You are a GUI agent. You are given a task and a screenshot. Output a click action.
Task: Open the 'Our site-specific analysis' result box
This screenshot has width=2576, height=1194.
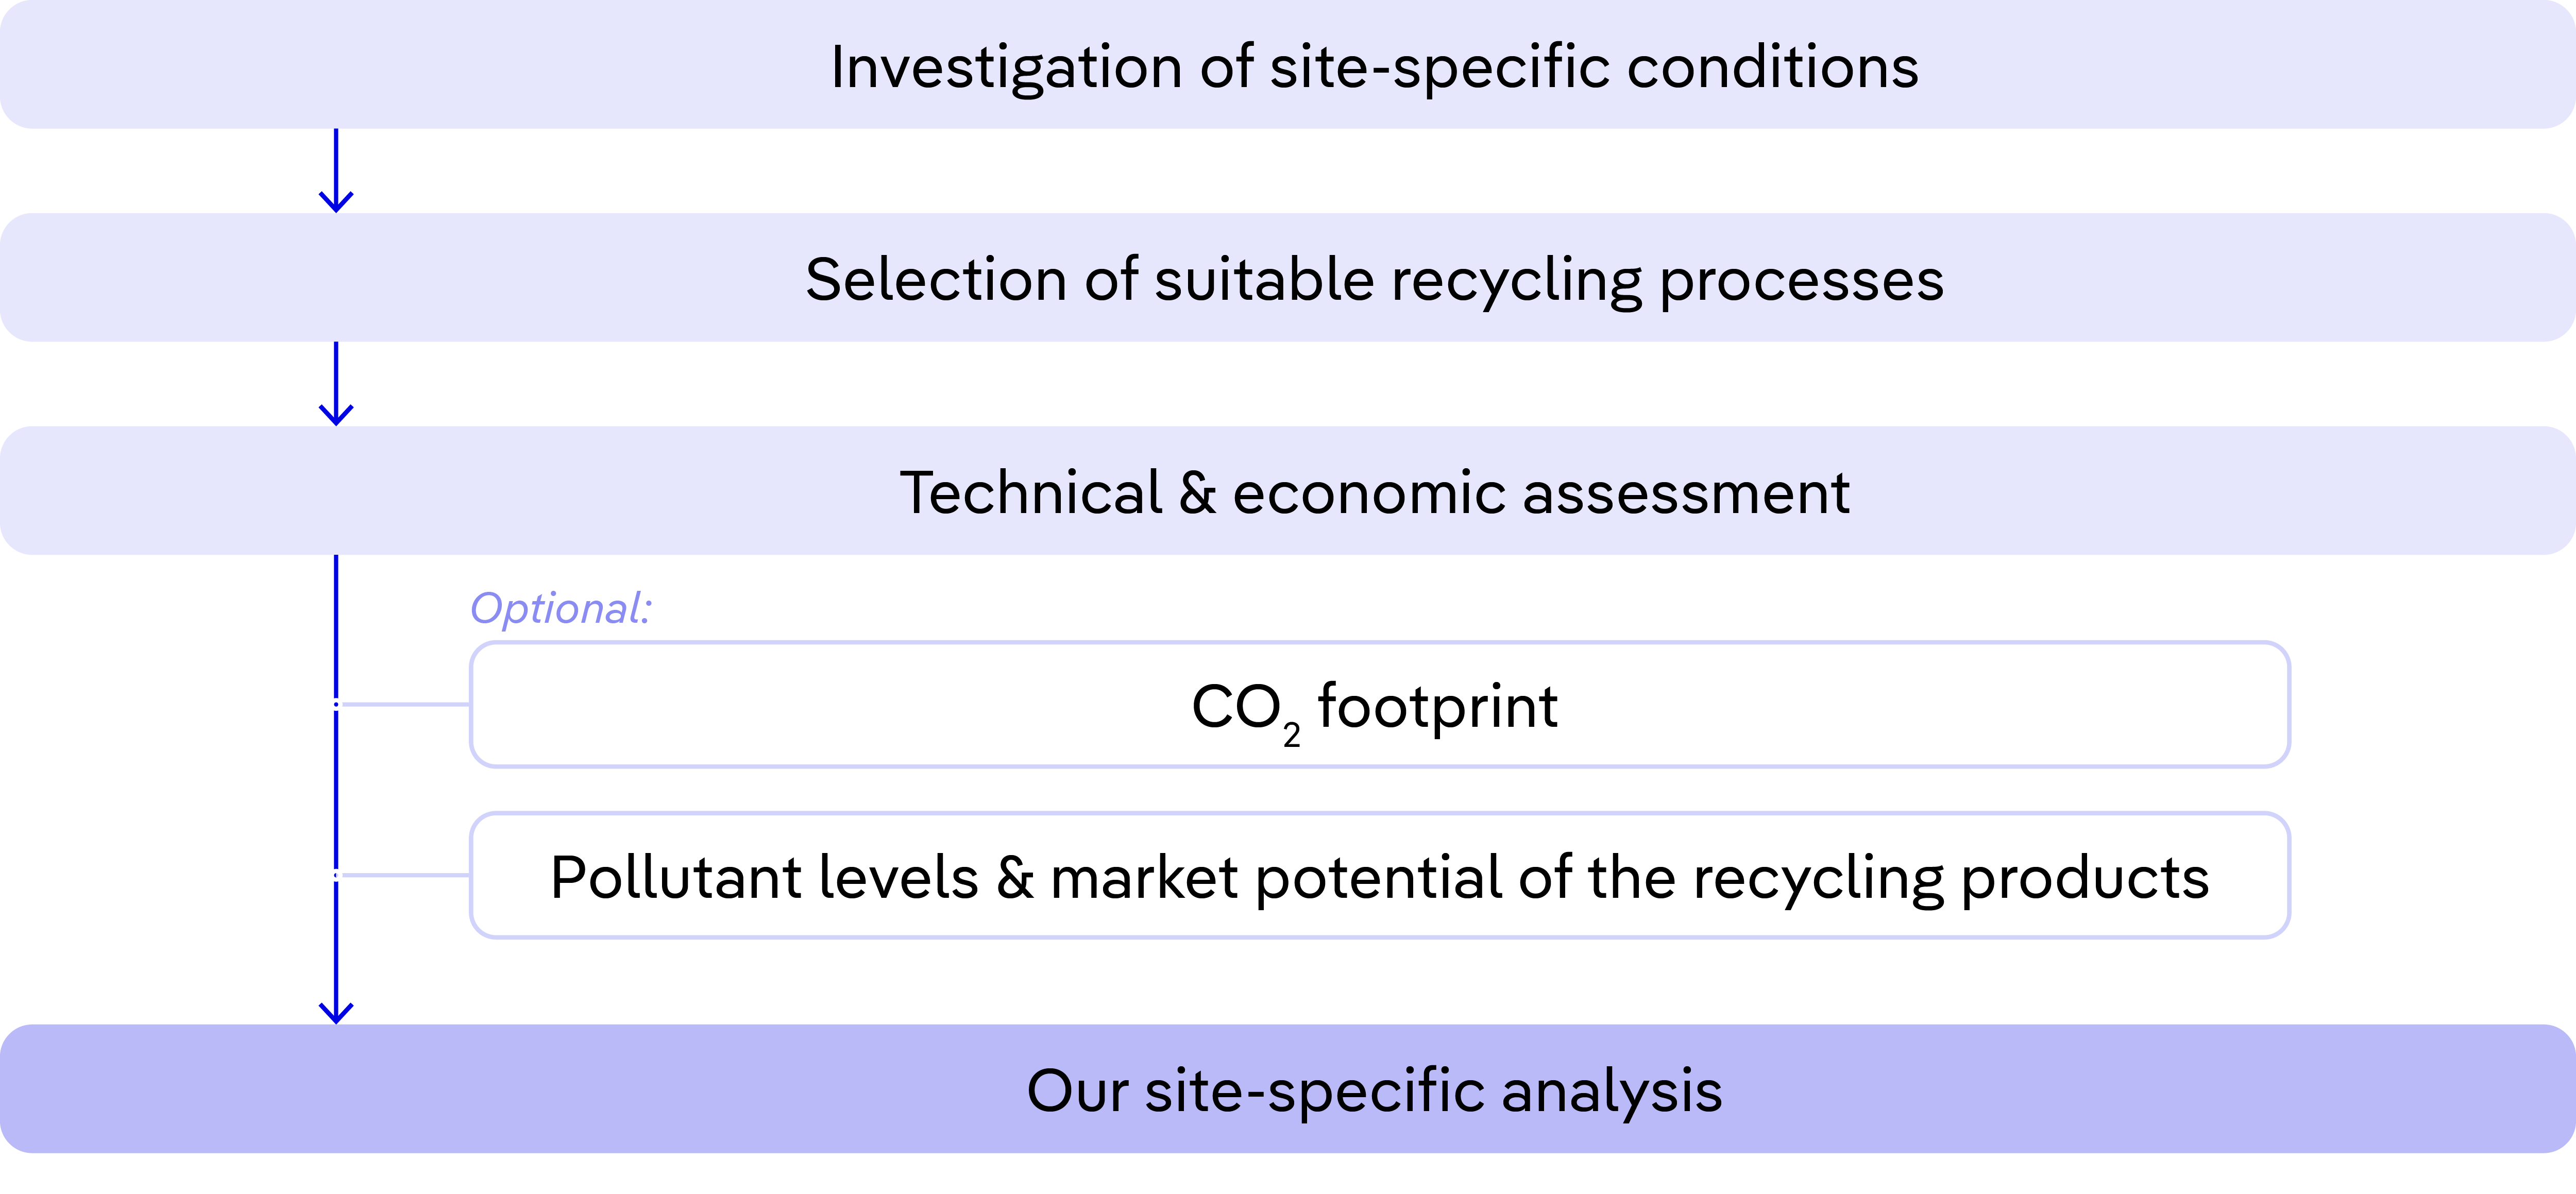(1288, 1089)
